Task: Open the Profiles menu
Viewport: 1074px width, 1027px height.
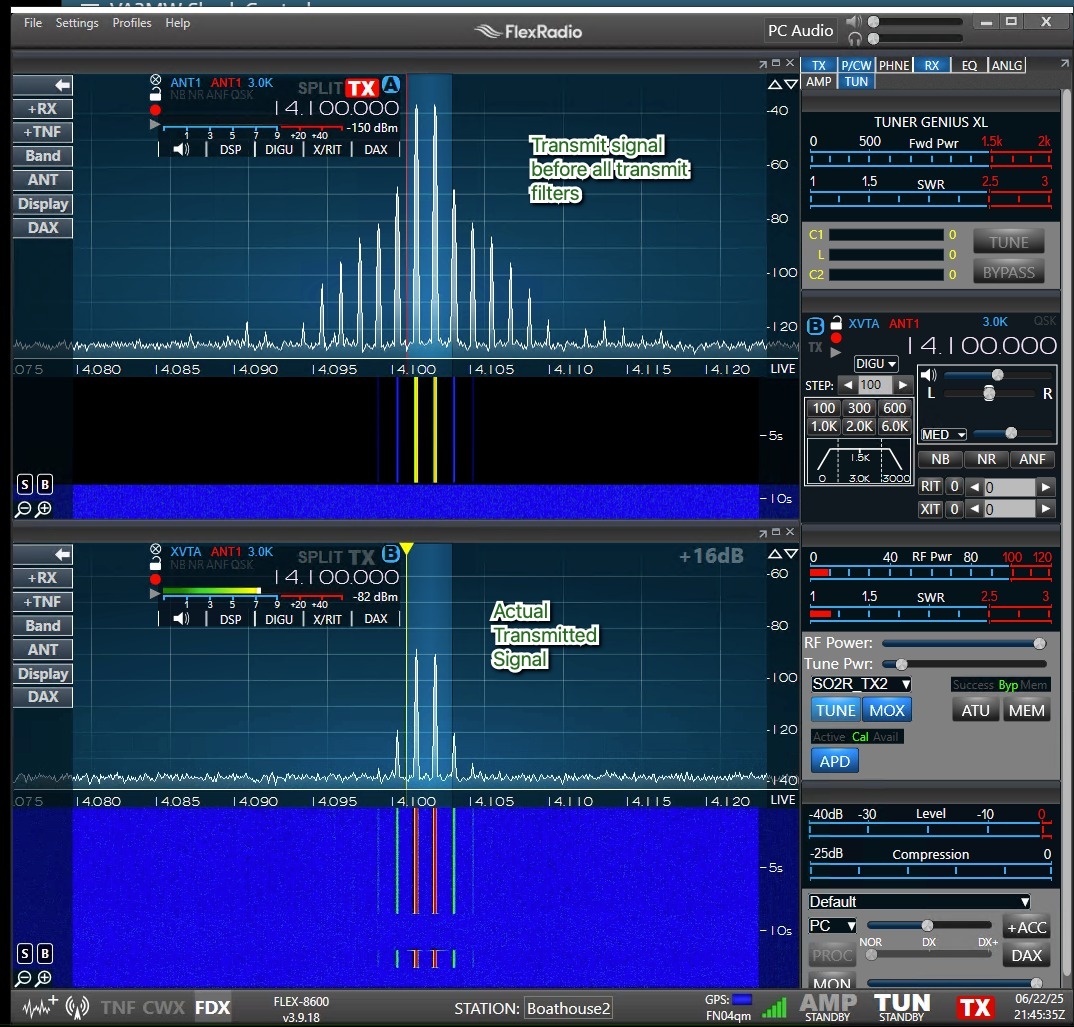Action: 132,23
